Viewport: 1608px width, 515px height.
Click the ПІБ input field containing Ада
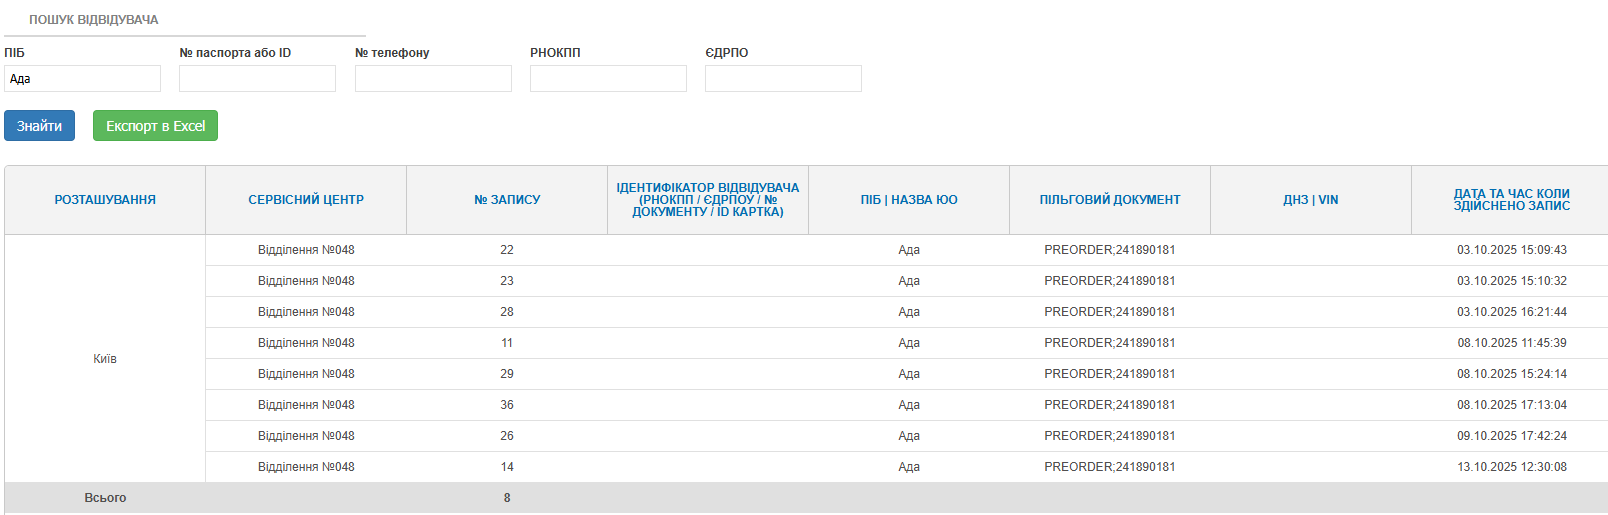82,79
